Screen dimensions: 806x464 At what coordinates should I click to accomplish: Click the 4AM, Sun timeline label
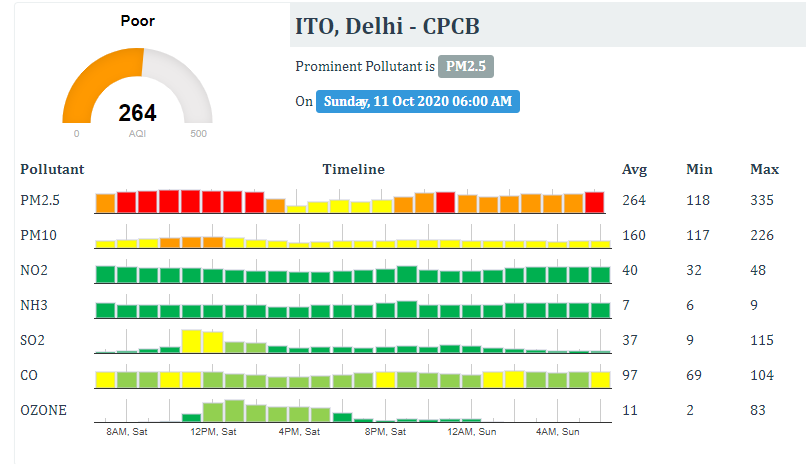(558, 432)
